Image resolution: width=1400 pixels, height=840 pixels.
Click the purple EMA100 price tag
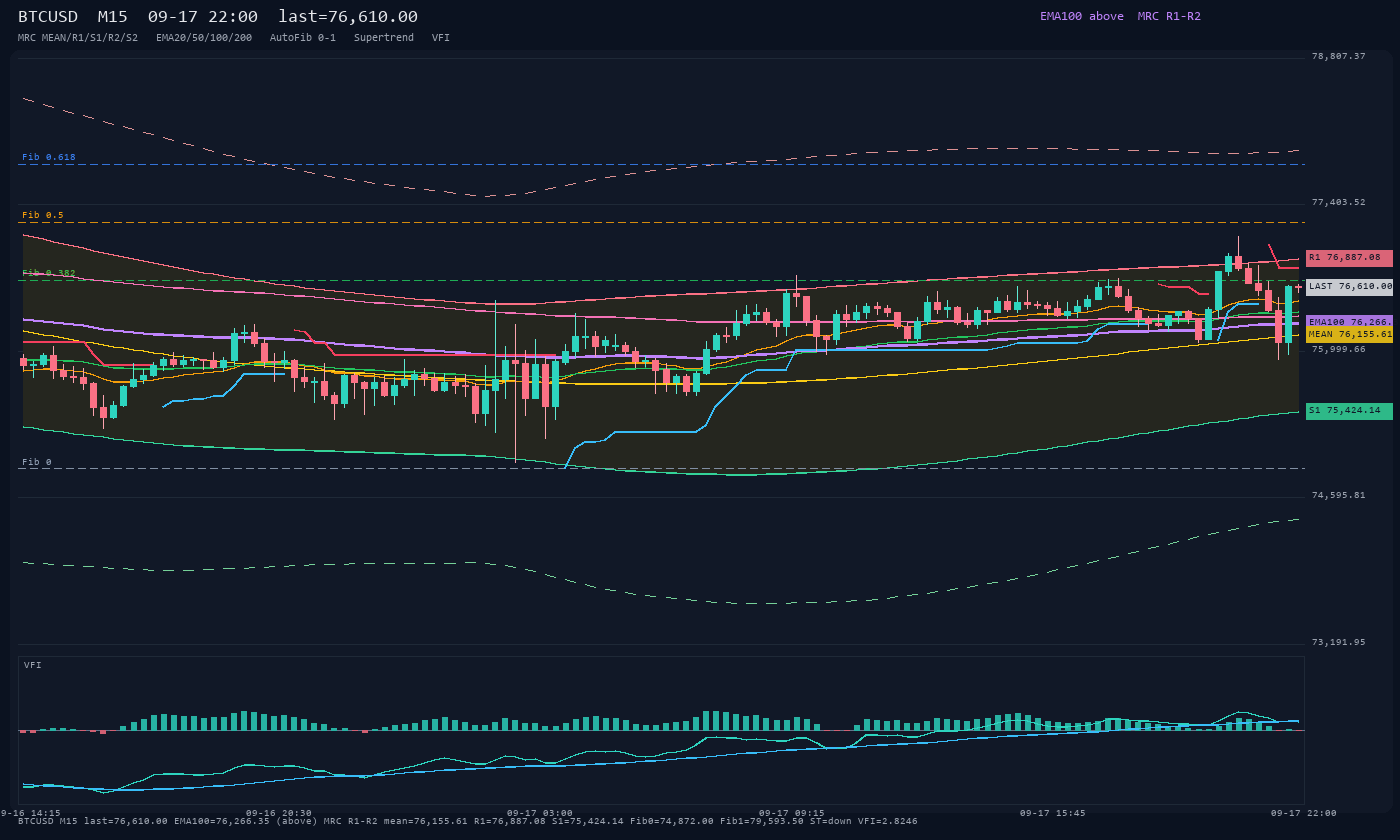coord(1349,322)
